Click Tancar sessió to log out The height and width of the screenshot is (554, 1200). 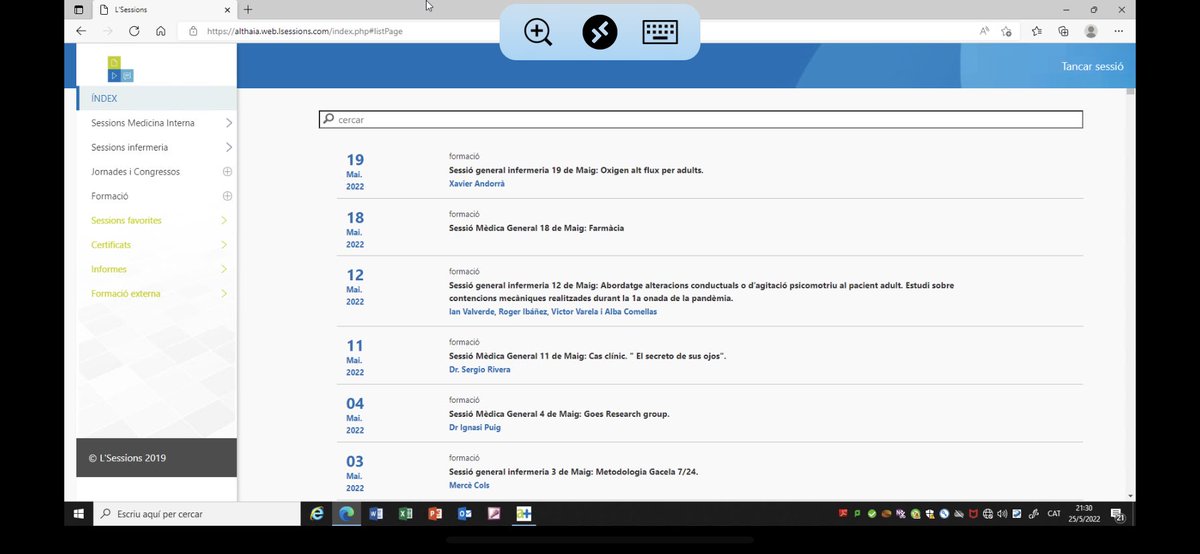[x=1092, y=67]
